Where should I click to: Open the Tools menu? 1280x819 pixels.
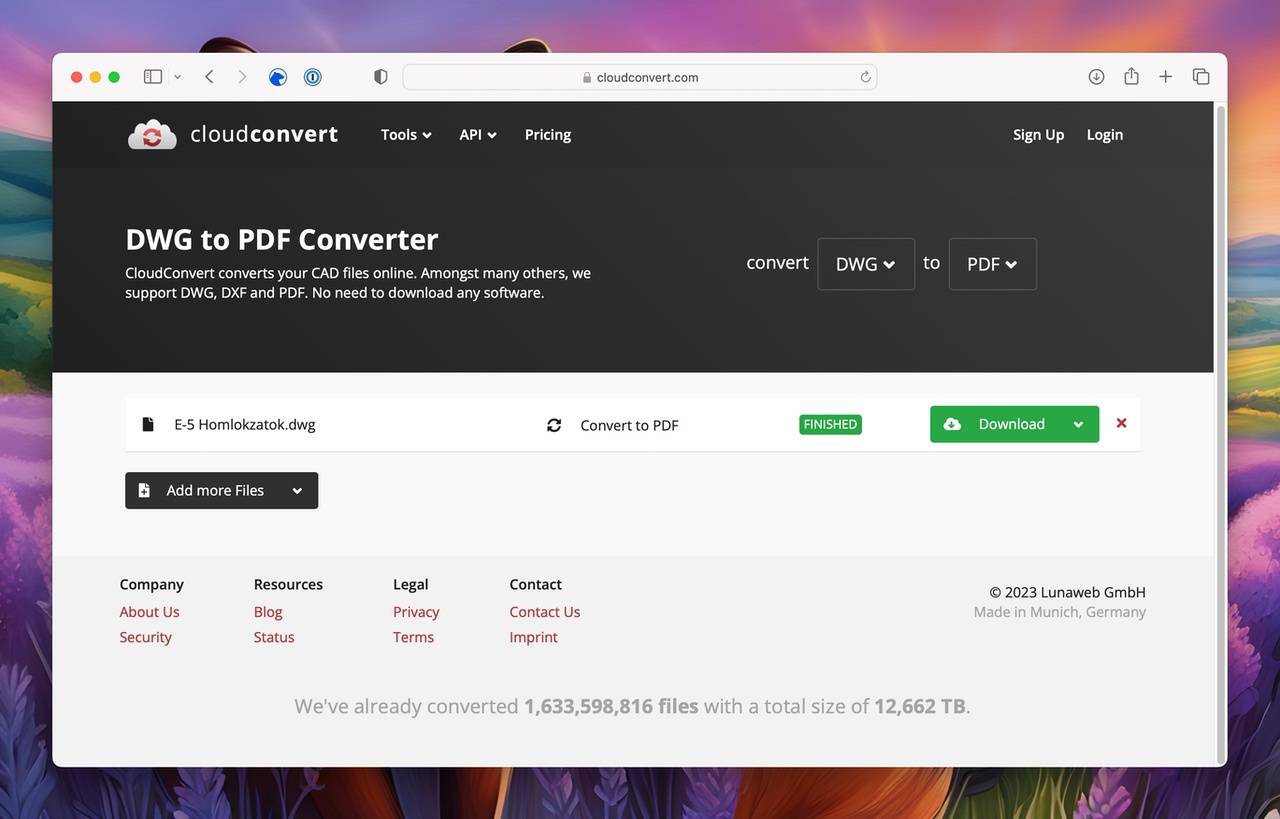point(406,135)
